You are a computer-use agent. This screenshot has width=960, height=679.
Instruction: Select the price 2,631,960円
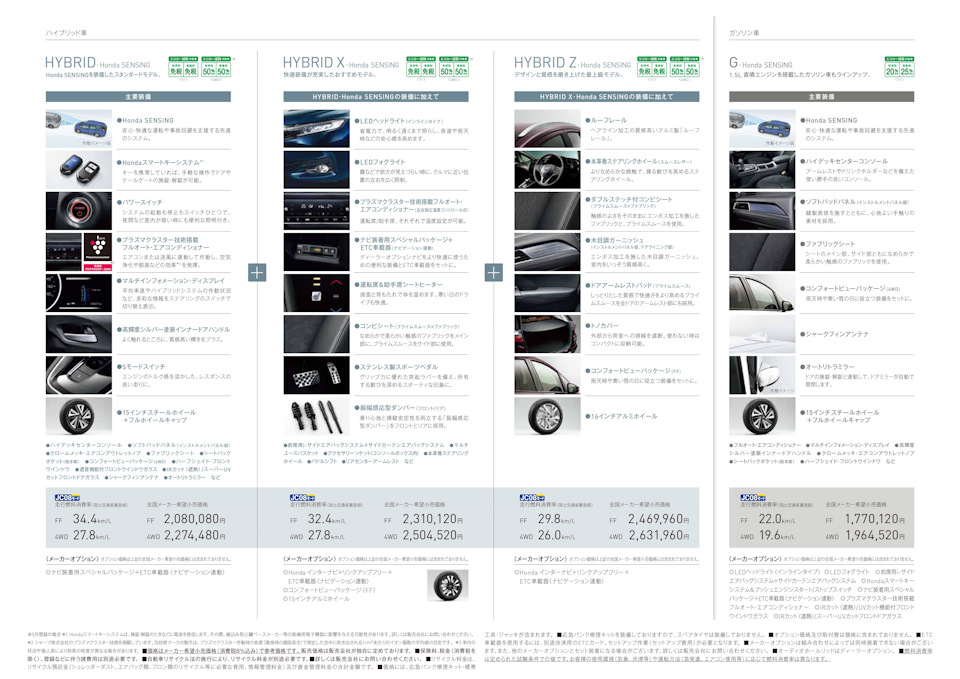[x=659, y=535]
